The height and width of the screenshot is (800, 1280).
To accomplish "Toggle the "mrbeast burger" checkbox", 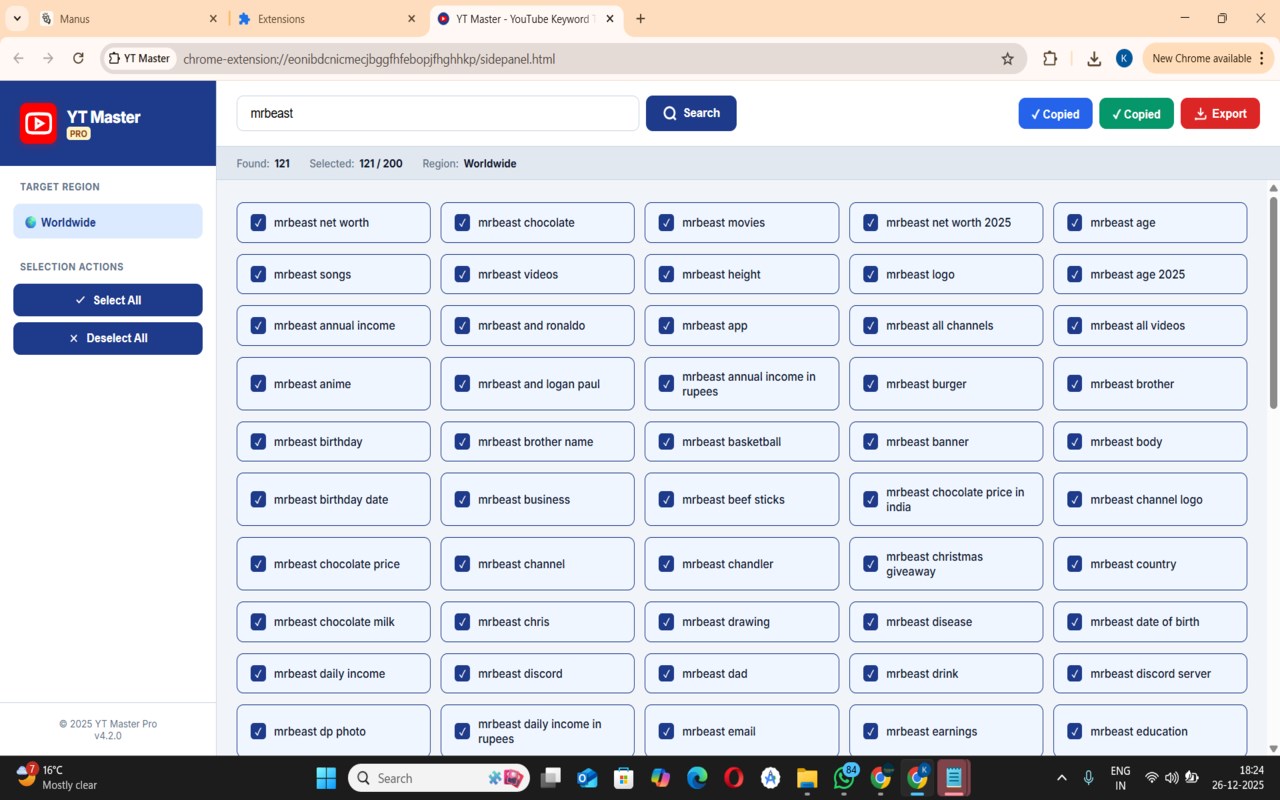I will tap(870, 384).
